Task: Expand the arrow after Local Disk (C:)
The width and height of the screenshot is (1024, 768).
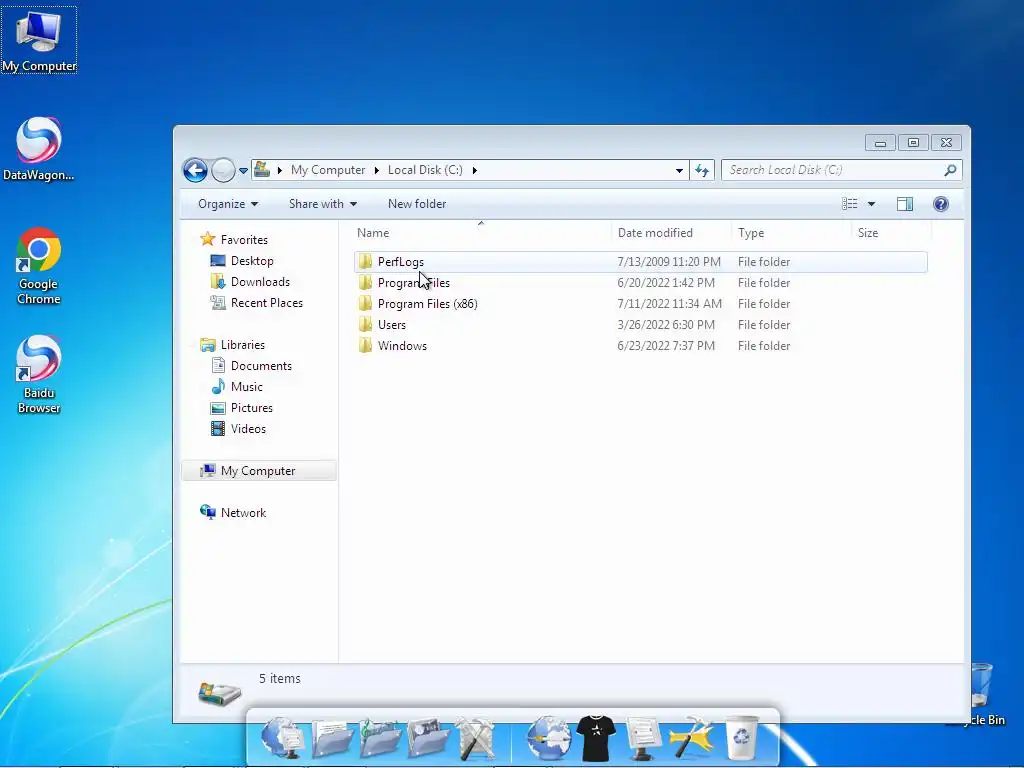Action: (475, 170)
